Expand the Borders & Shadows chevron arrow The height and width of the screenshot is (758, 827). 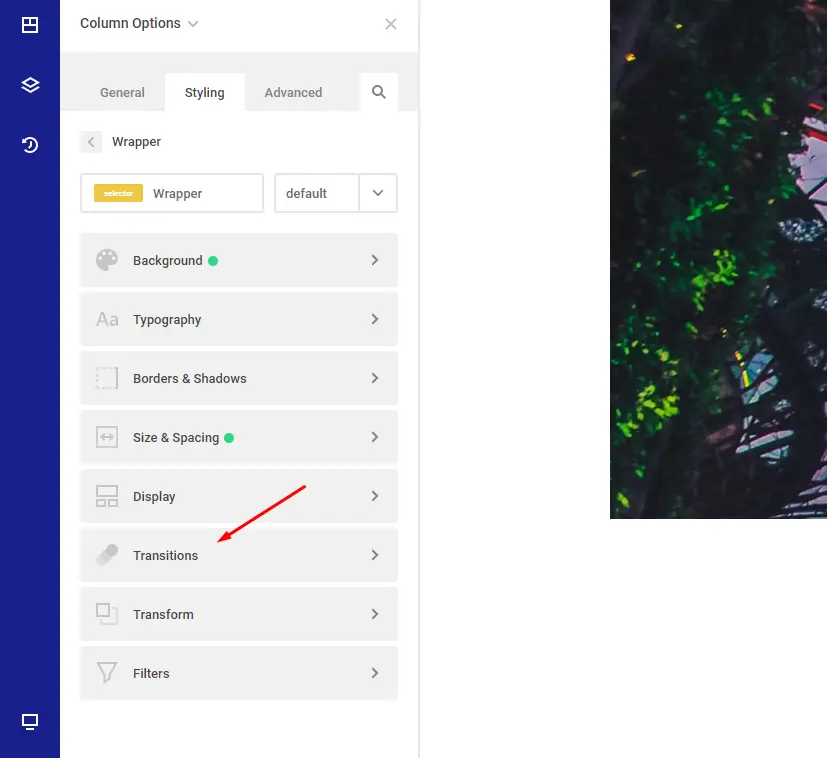pyautogui.click(x=374, y=378)
